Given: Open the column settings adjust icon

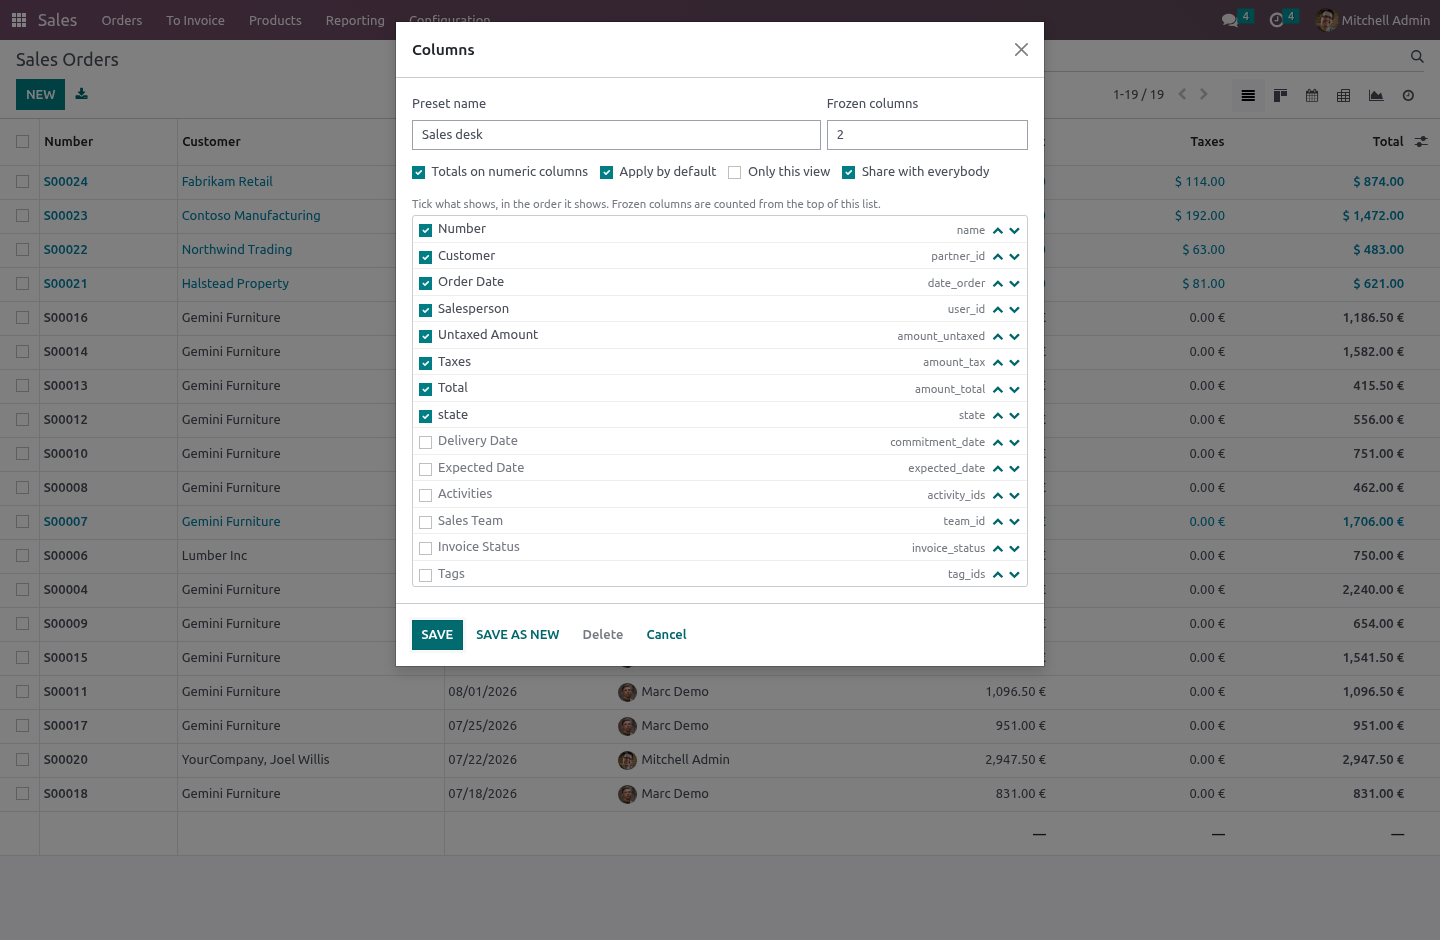Looking at the screenshot, I should pyautogui.click(x=1421, y=142).
